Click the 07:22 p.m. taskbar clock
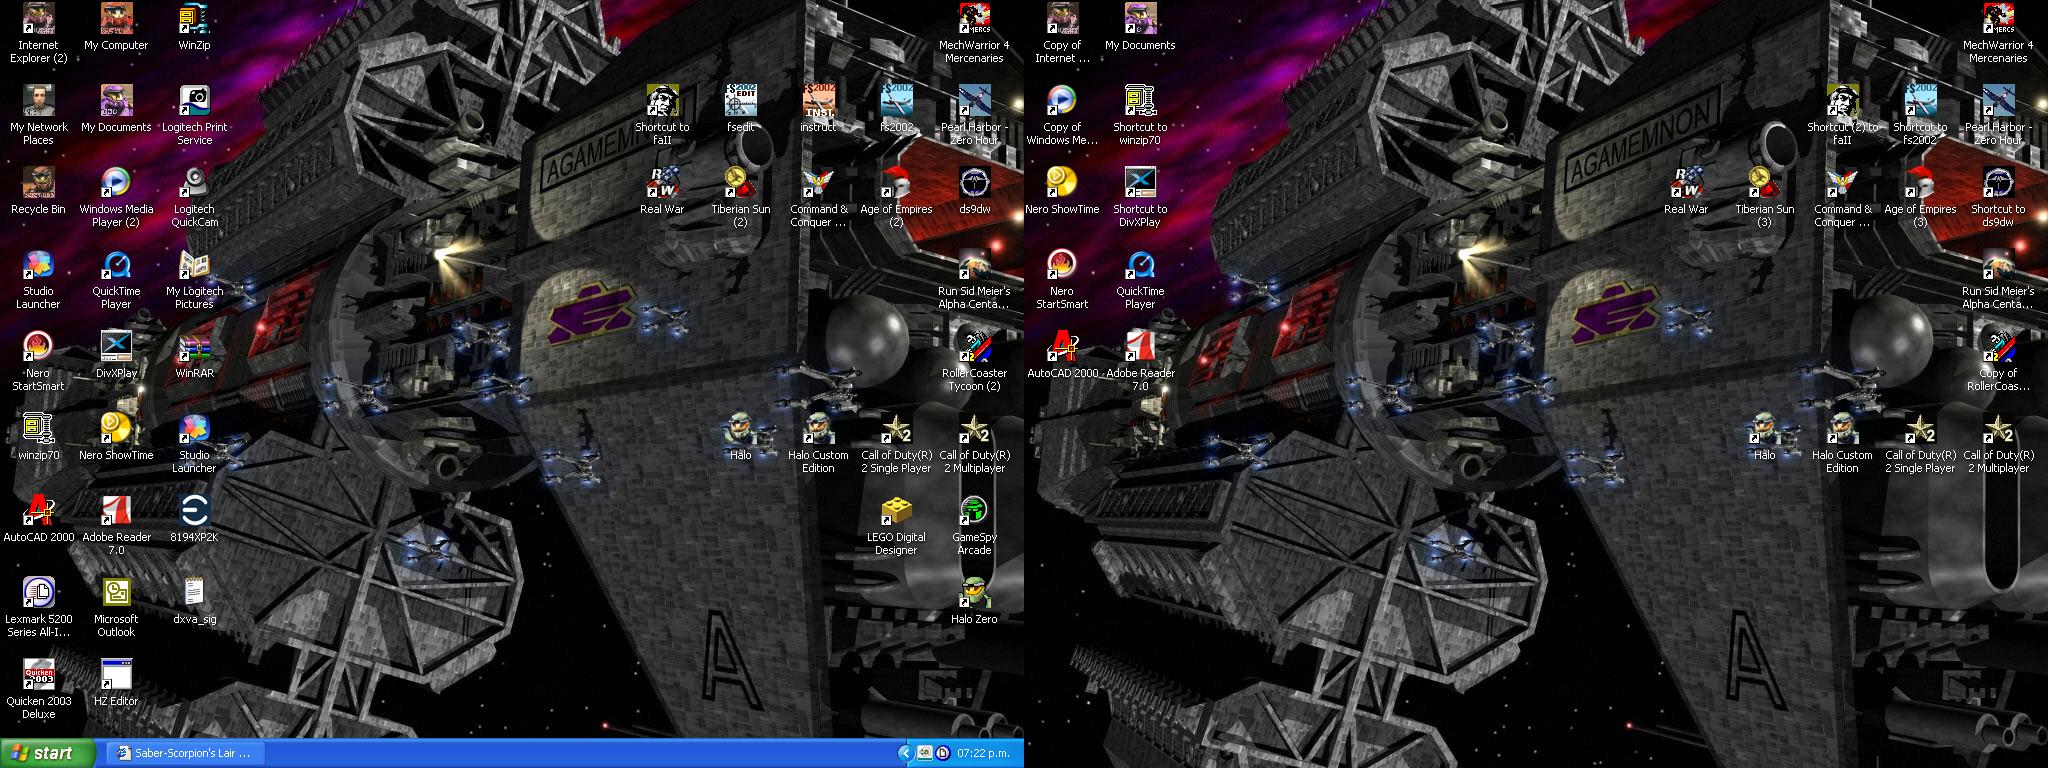 (x=983, y=753)
